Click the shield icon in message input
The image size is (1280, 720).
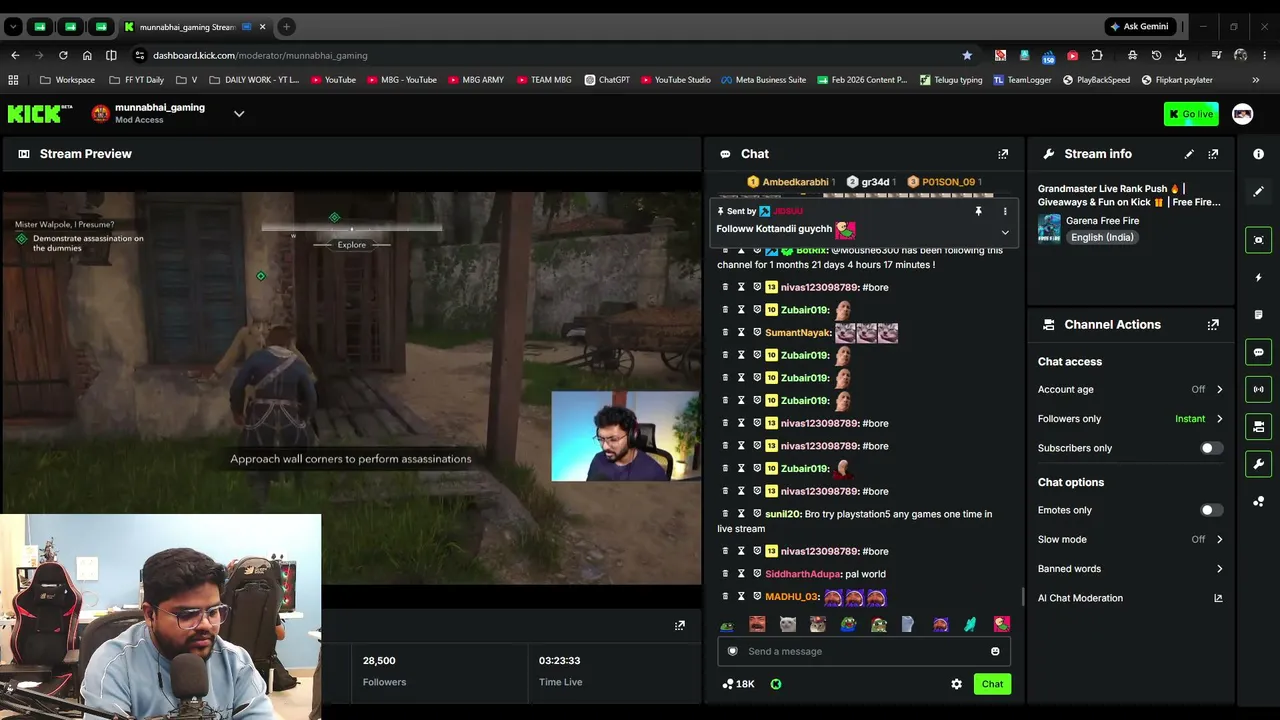click(x=732, y=652)
